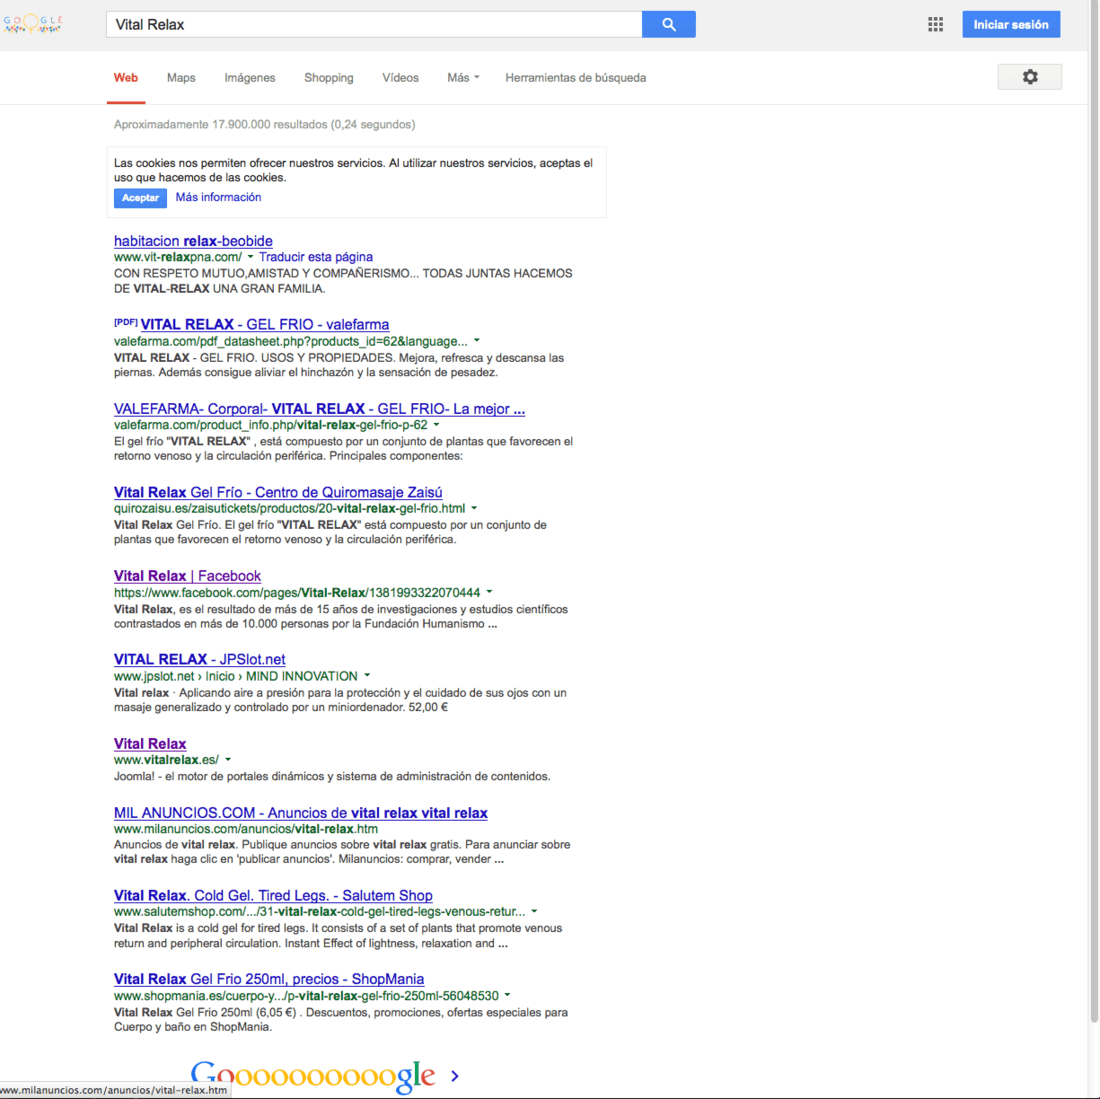
Task: Open MIL ANUNCIOS.COM vital relax result
Action: [300, 813]
